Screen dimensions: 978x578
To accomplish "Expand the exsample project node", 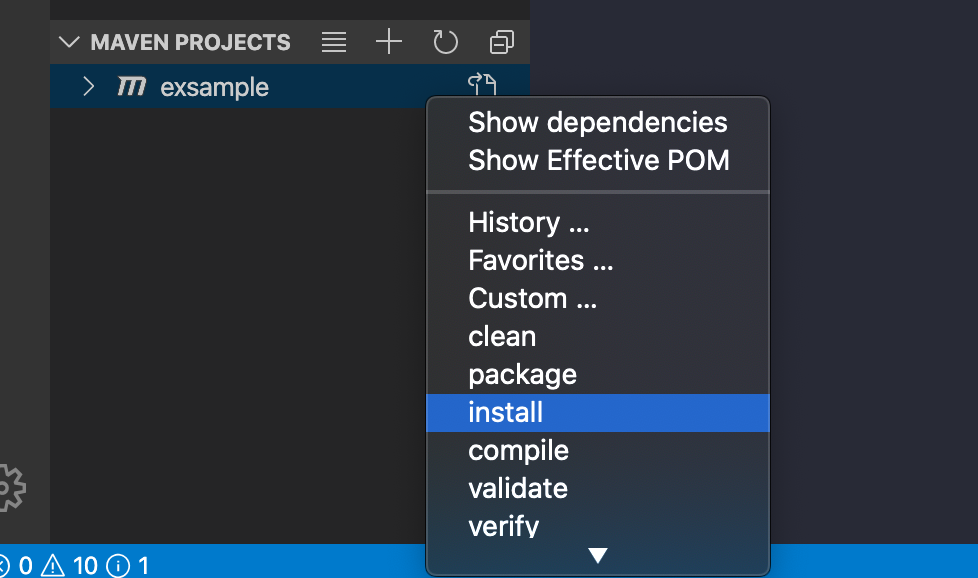I will (x=89, y=87).
